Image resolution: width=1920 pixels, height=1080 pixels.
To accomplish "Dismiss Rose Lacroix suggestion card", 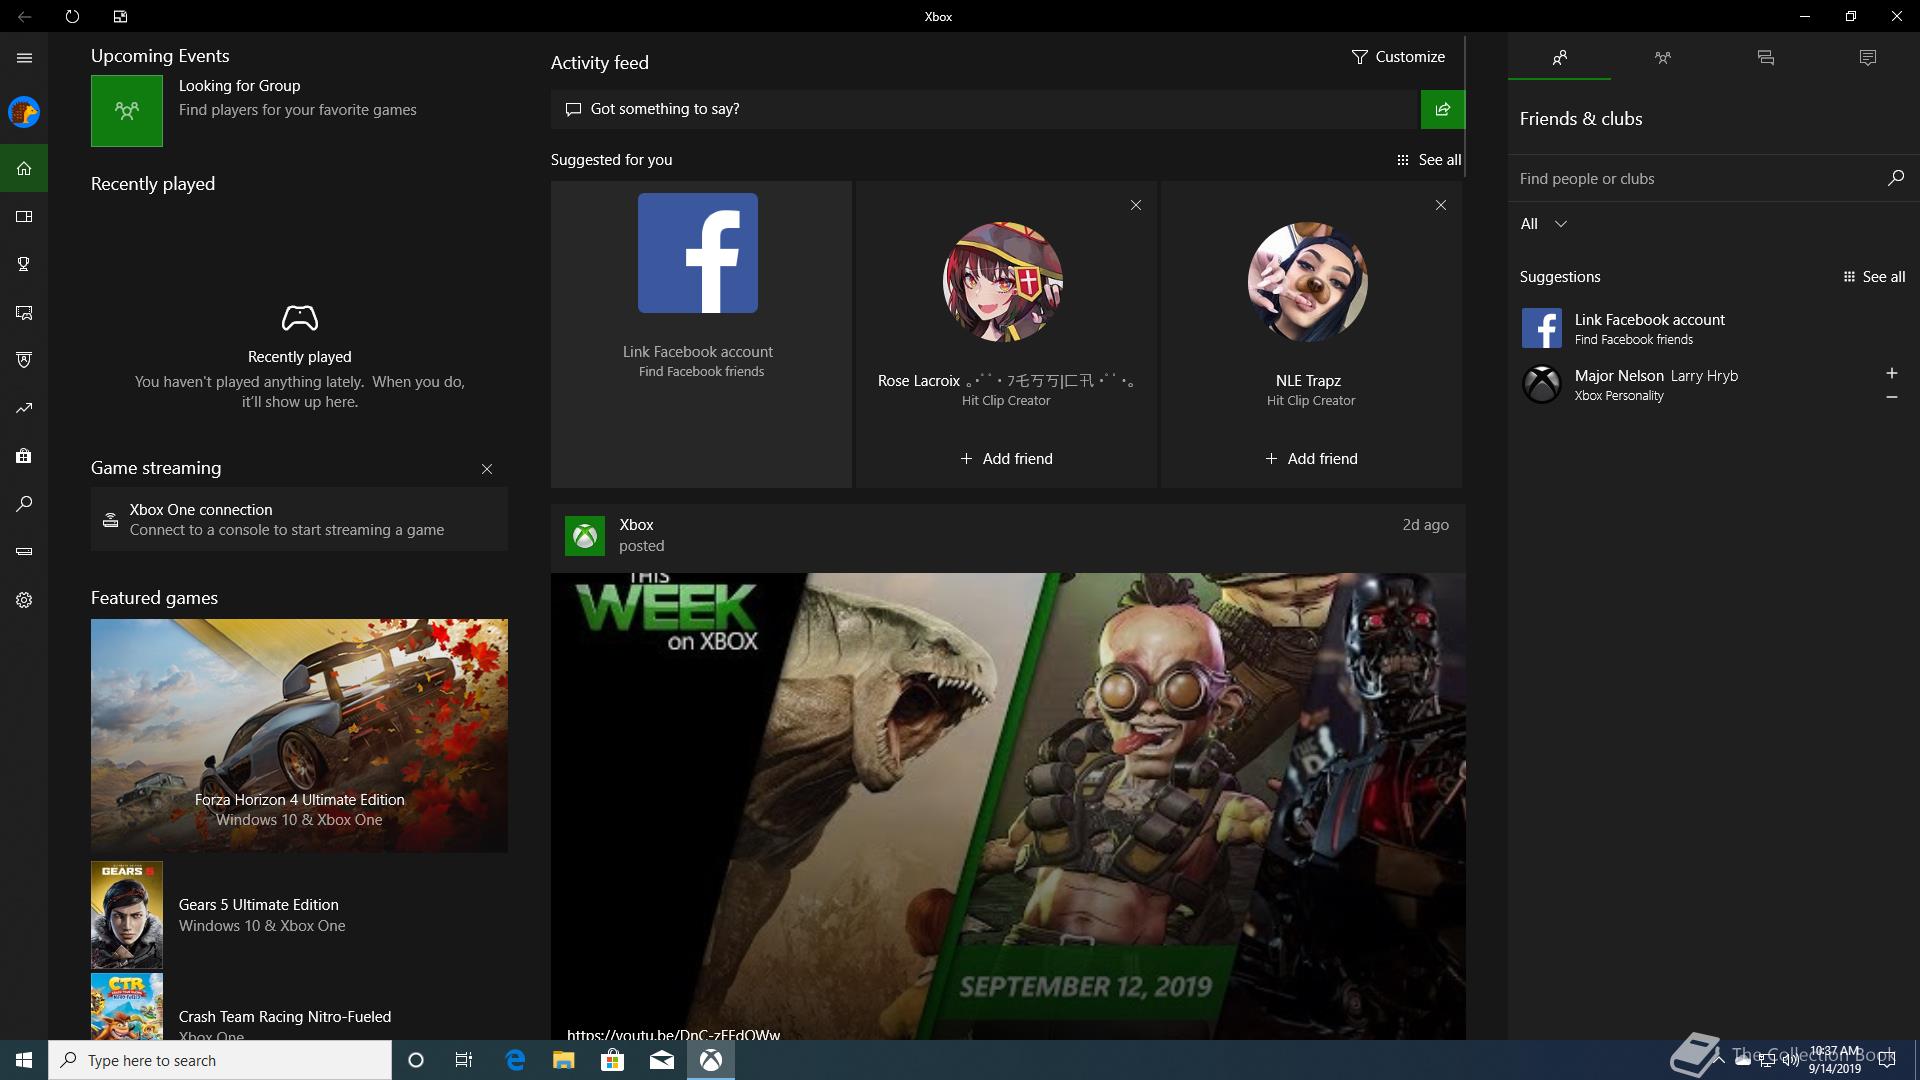I will pyautogui.click(x=1135, y=205).
